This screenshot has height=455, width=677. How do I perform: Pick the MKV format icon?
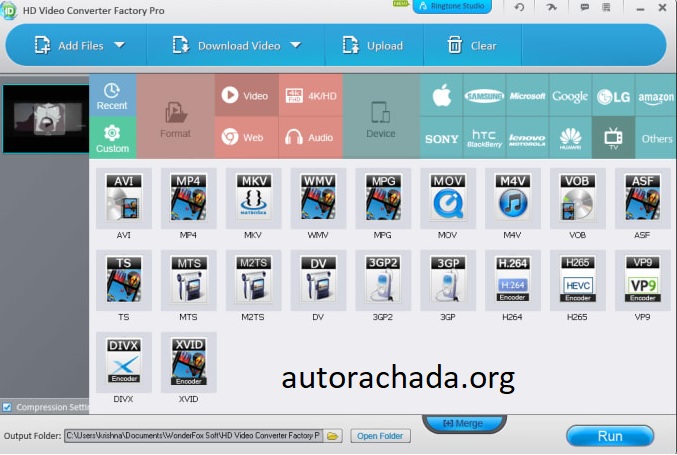click(x=253, y=198)
